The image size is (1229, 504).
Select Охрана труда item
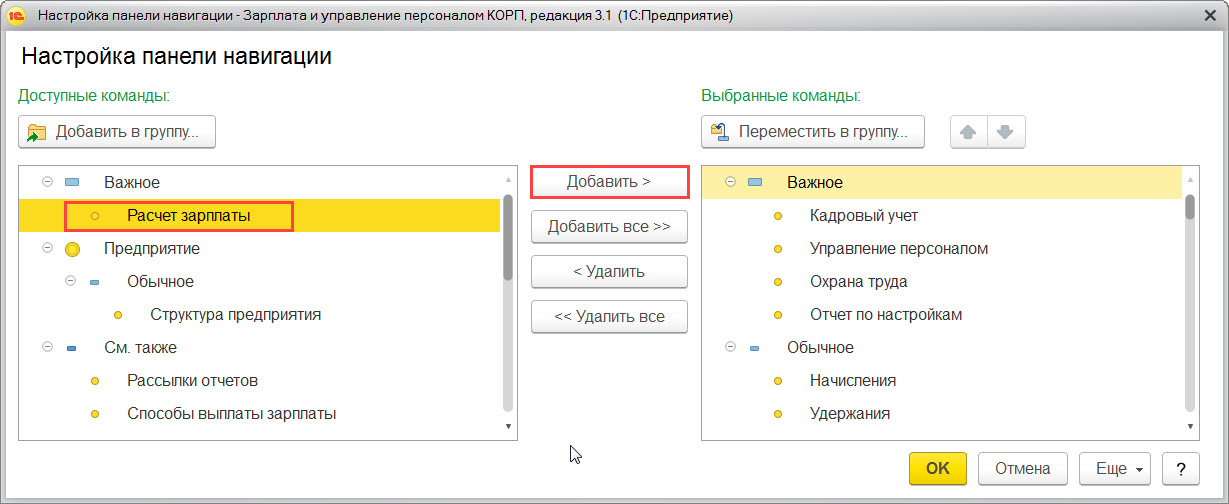pos(858,282)
